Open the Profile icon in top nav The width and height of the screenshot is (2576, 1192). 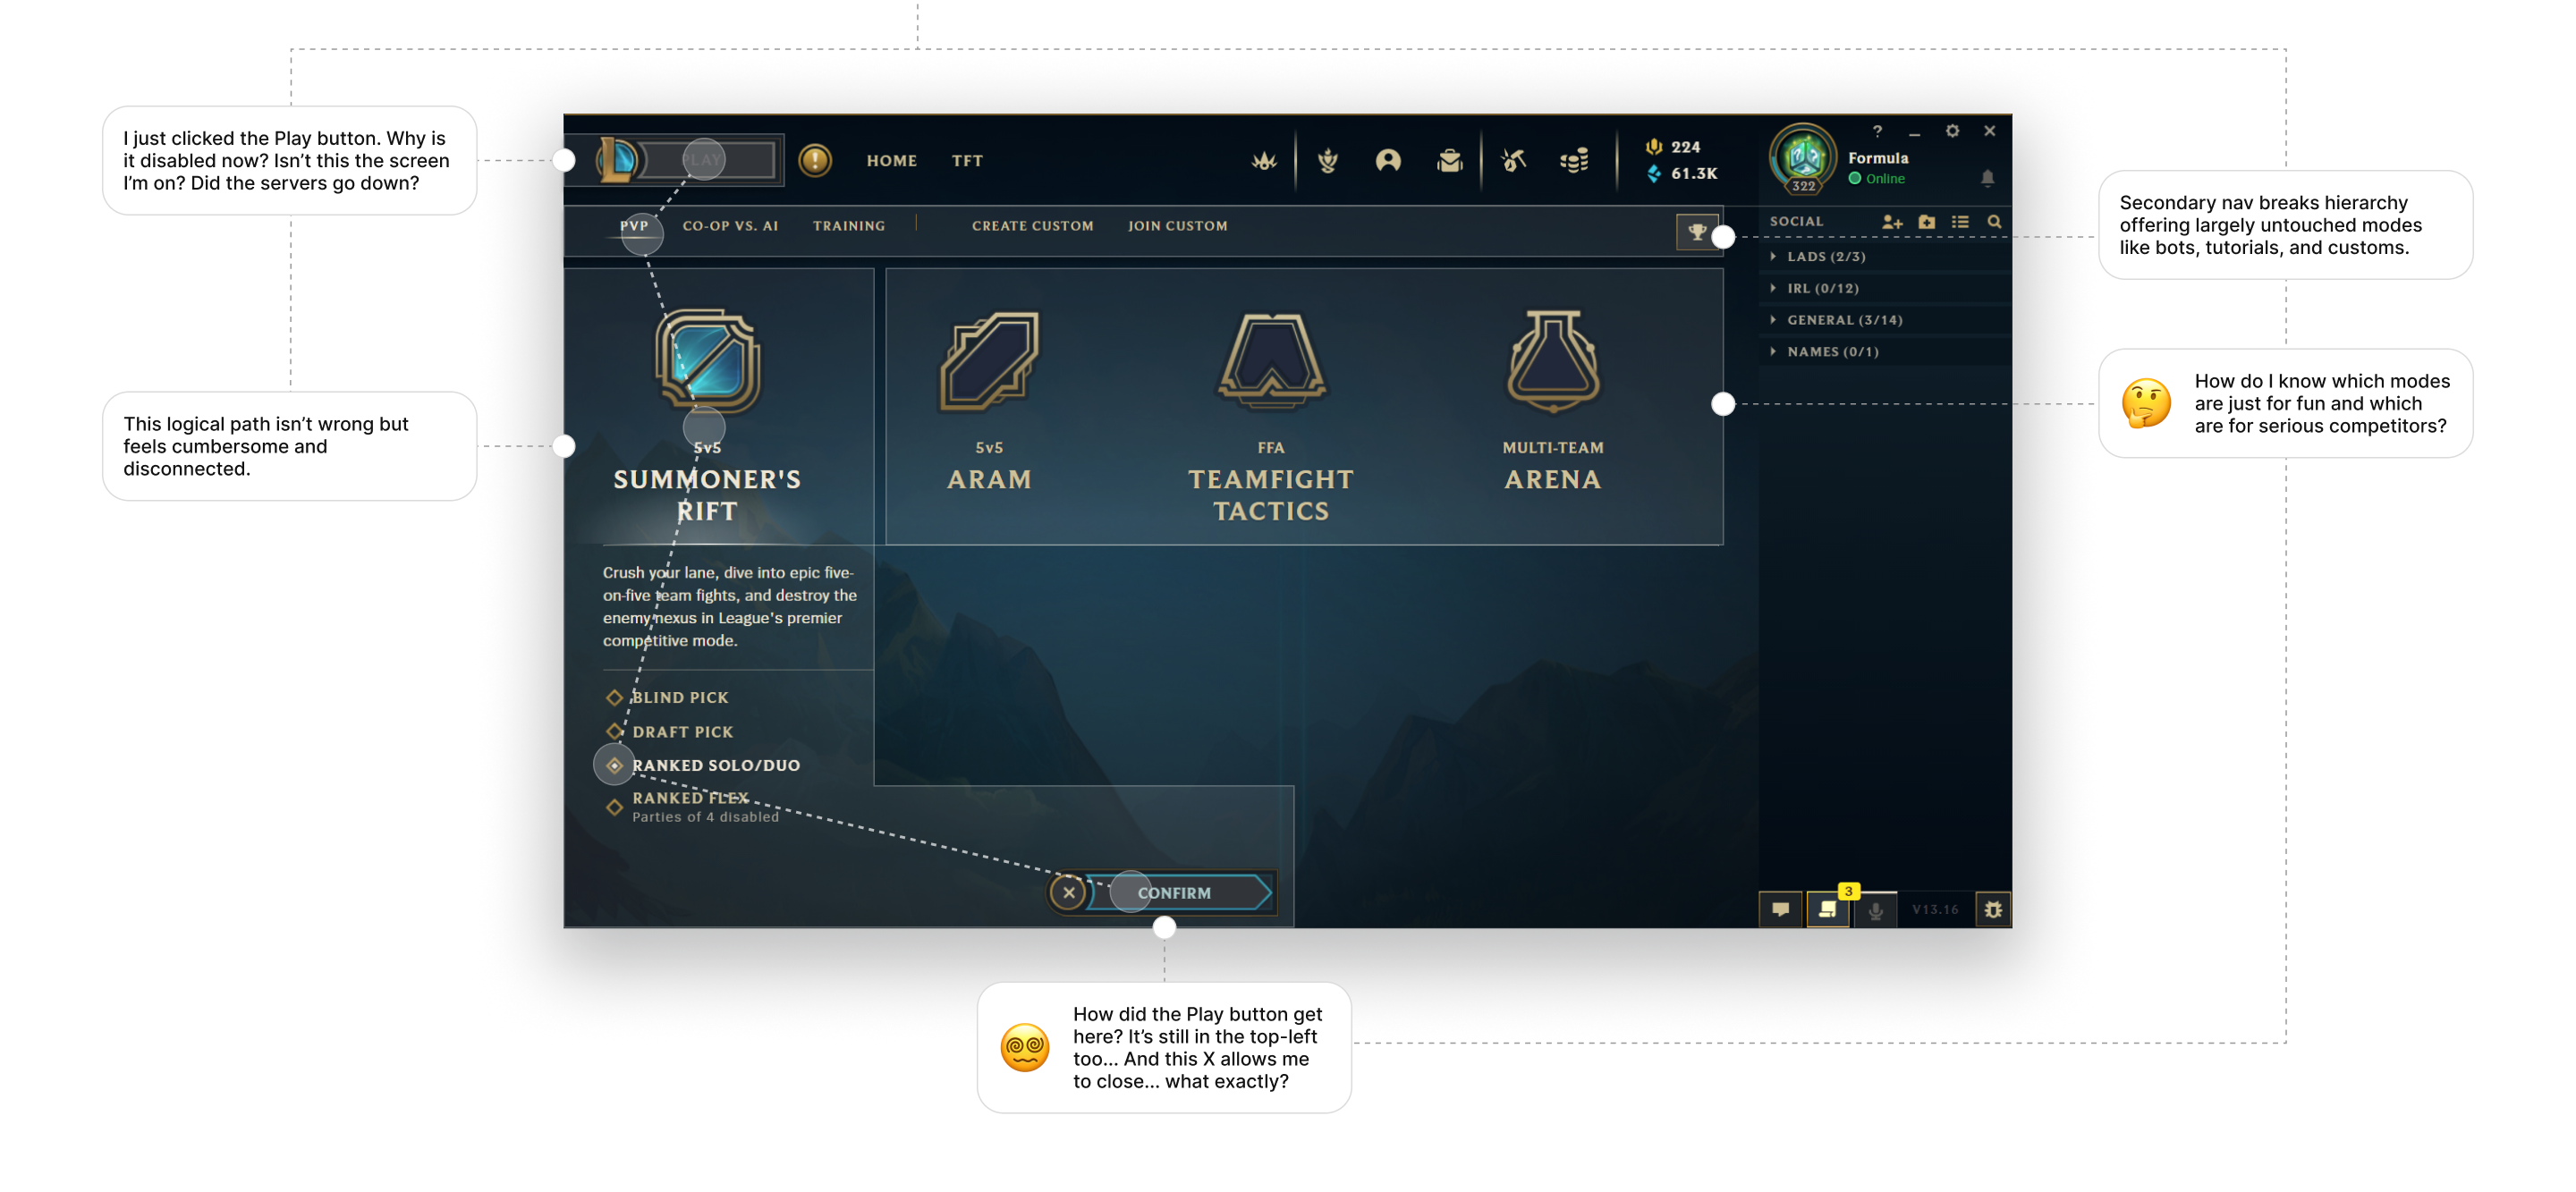(x=1388, y=160)
